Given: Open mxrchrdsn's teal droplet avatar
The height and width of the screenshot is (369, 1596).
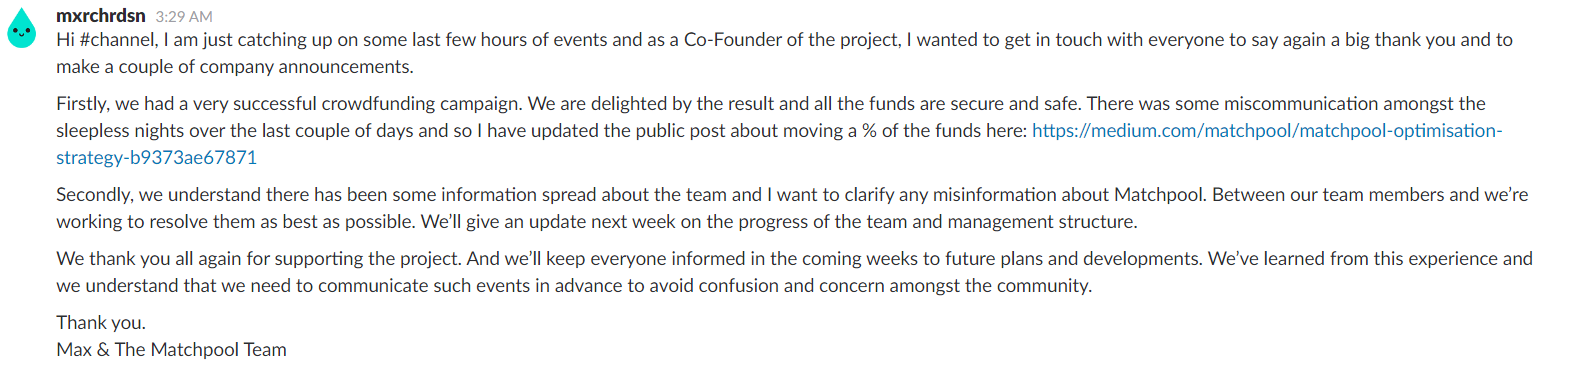Looking at the screenshot, I should click(22, 27).
